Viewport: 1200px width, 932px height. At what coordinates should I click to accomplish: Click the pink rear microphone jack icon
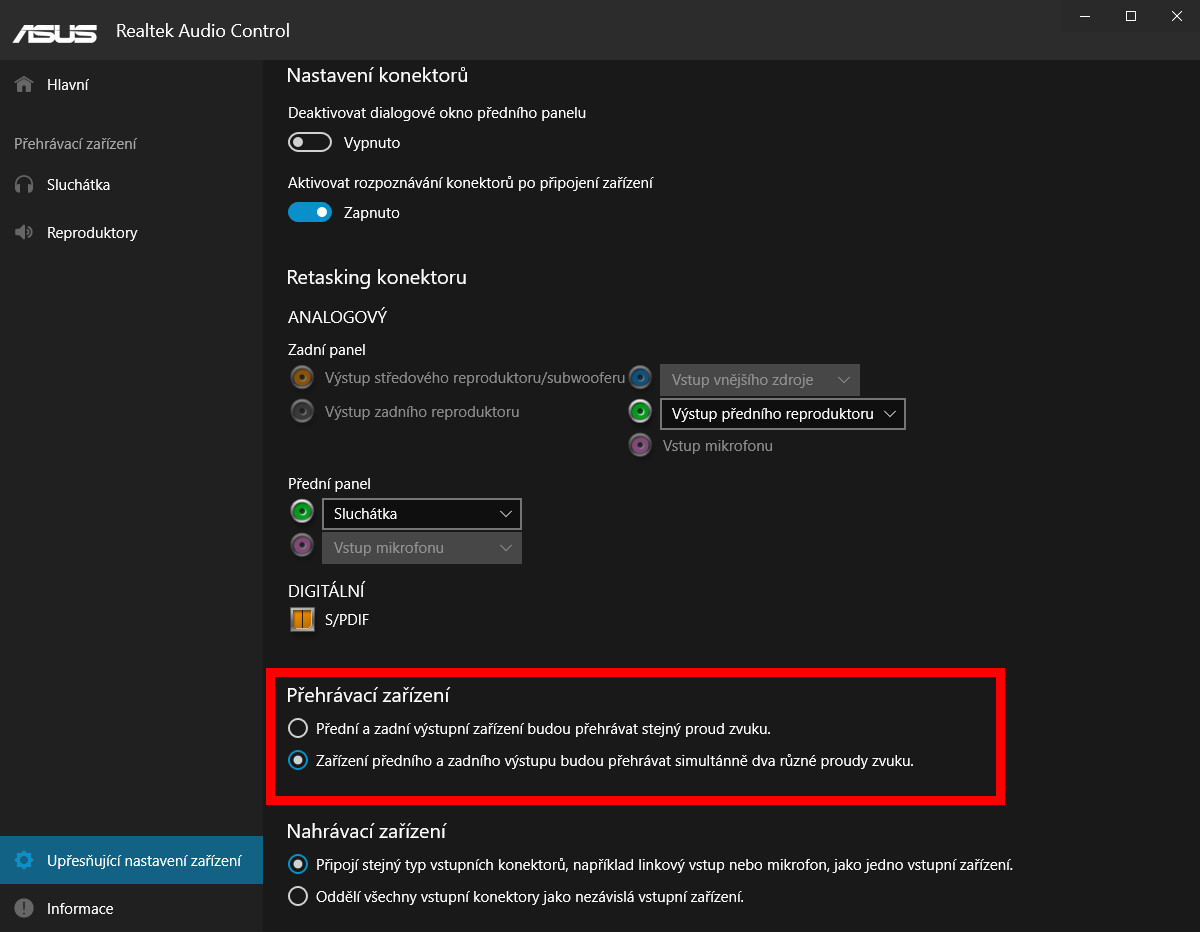click(x=640, y=445)
